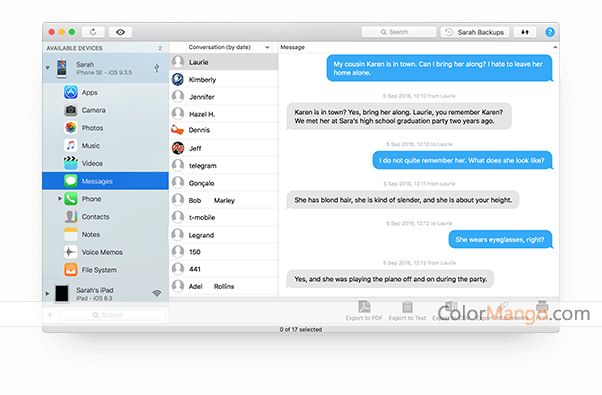Select the Dennis conversation
Screen dimensions: 602x395
click(x=223, y=130)
